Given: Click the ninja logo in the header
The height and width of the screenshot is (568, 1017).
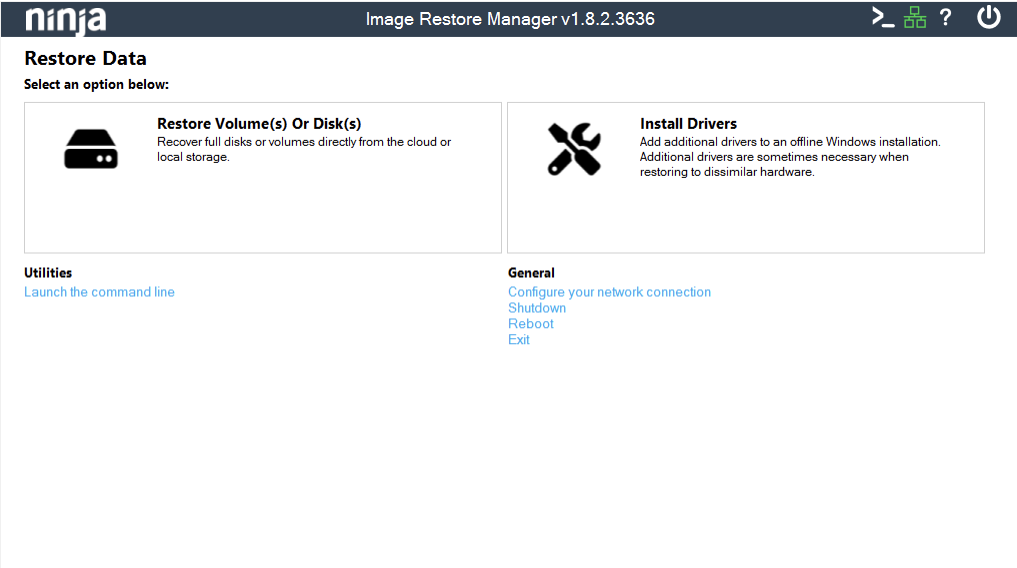Looking at the screenshot, I should coord(65,19).
